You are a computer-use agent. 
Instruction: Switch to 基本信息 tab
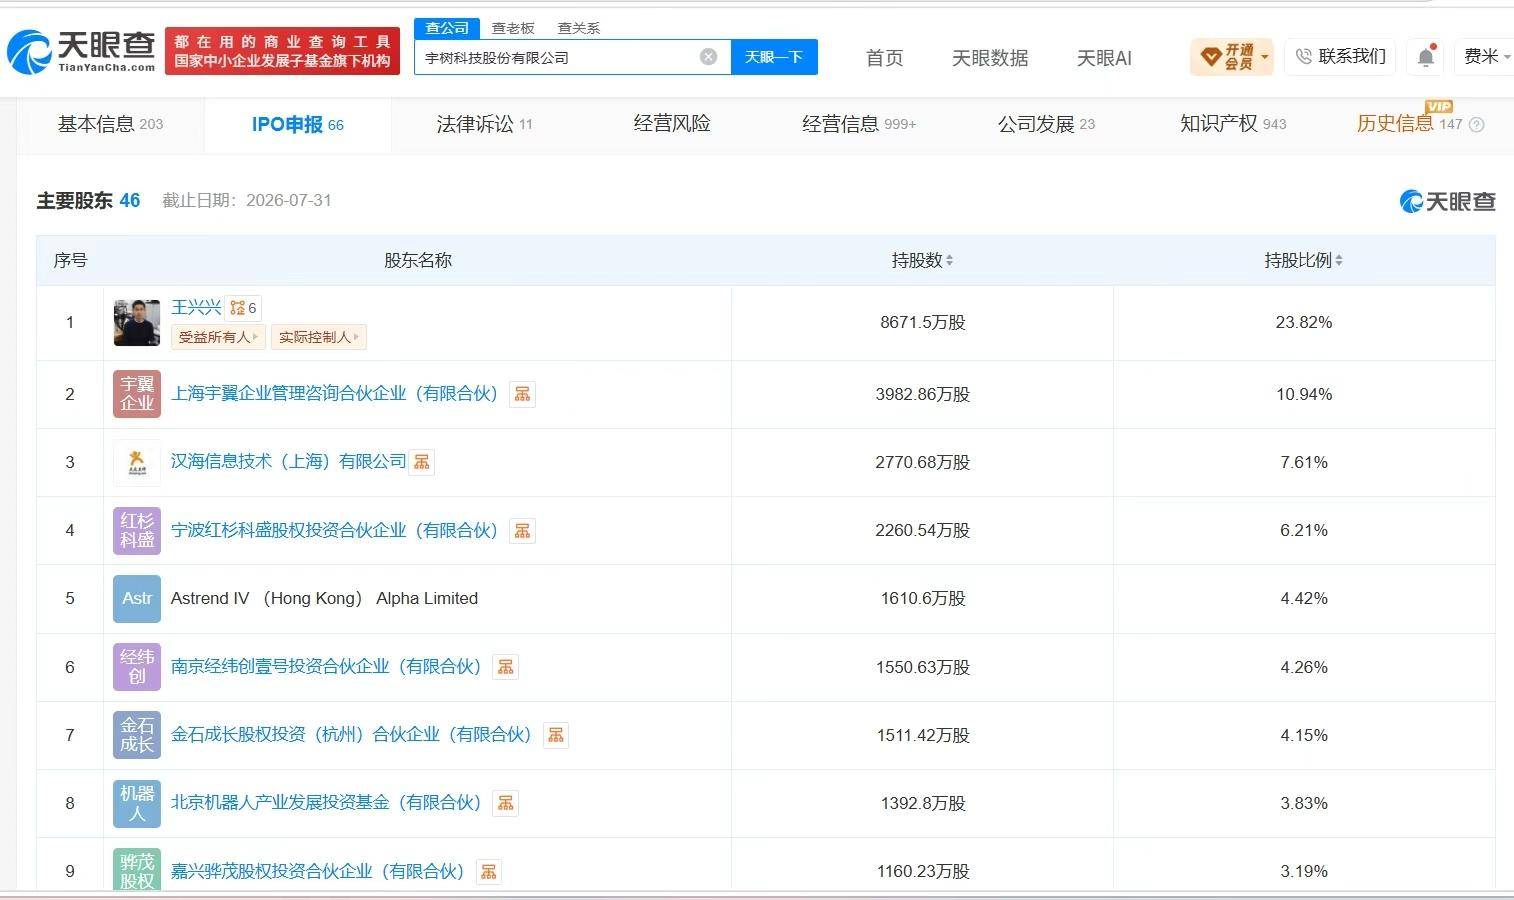tap(110, 124)
